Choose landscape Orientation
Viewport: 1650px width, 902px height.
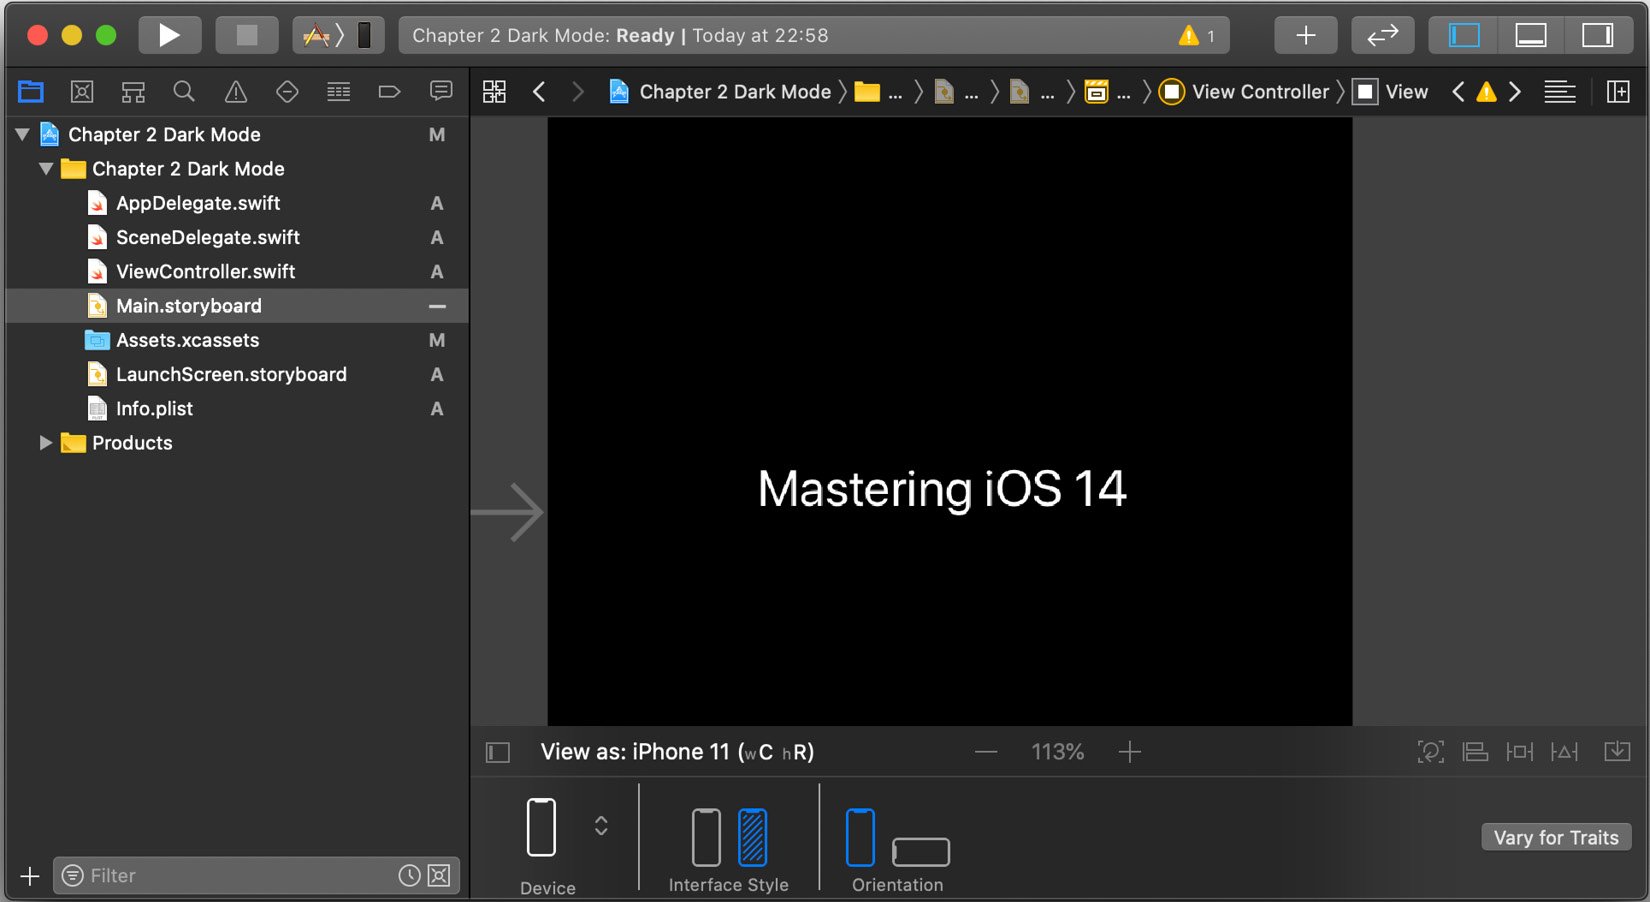click(x=921, y=852)
